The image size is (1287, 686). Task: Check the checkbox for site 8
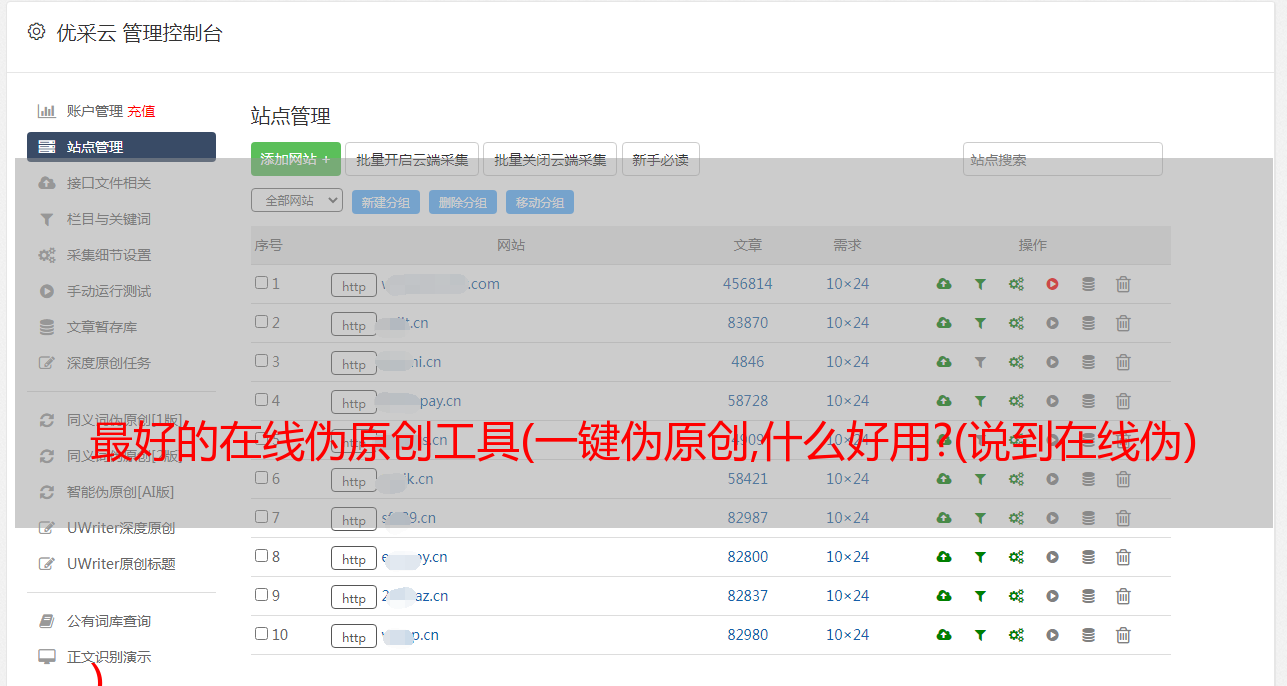coord(261,556)
